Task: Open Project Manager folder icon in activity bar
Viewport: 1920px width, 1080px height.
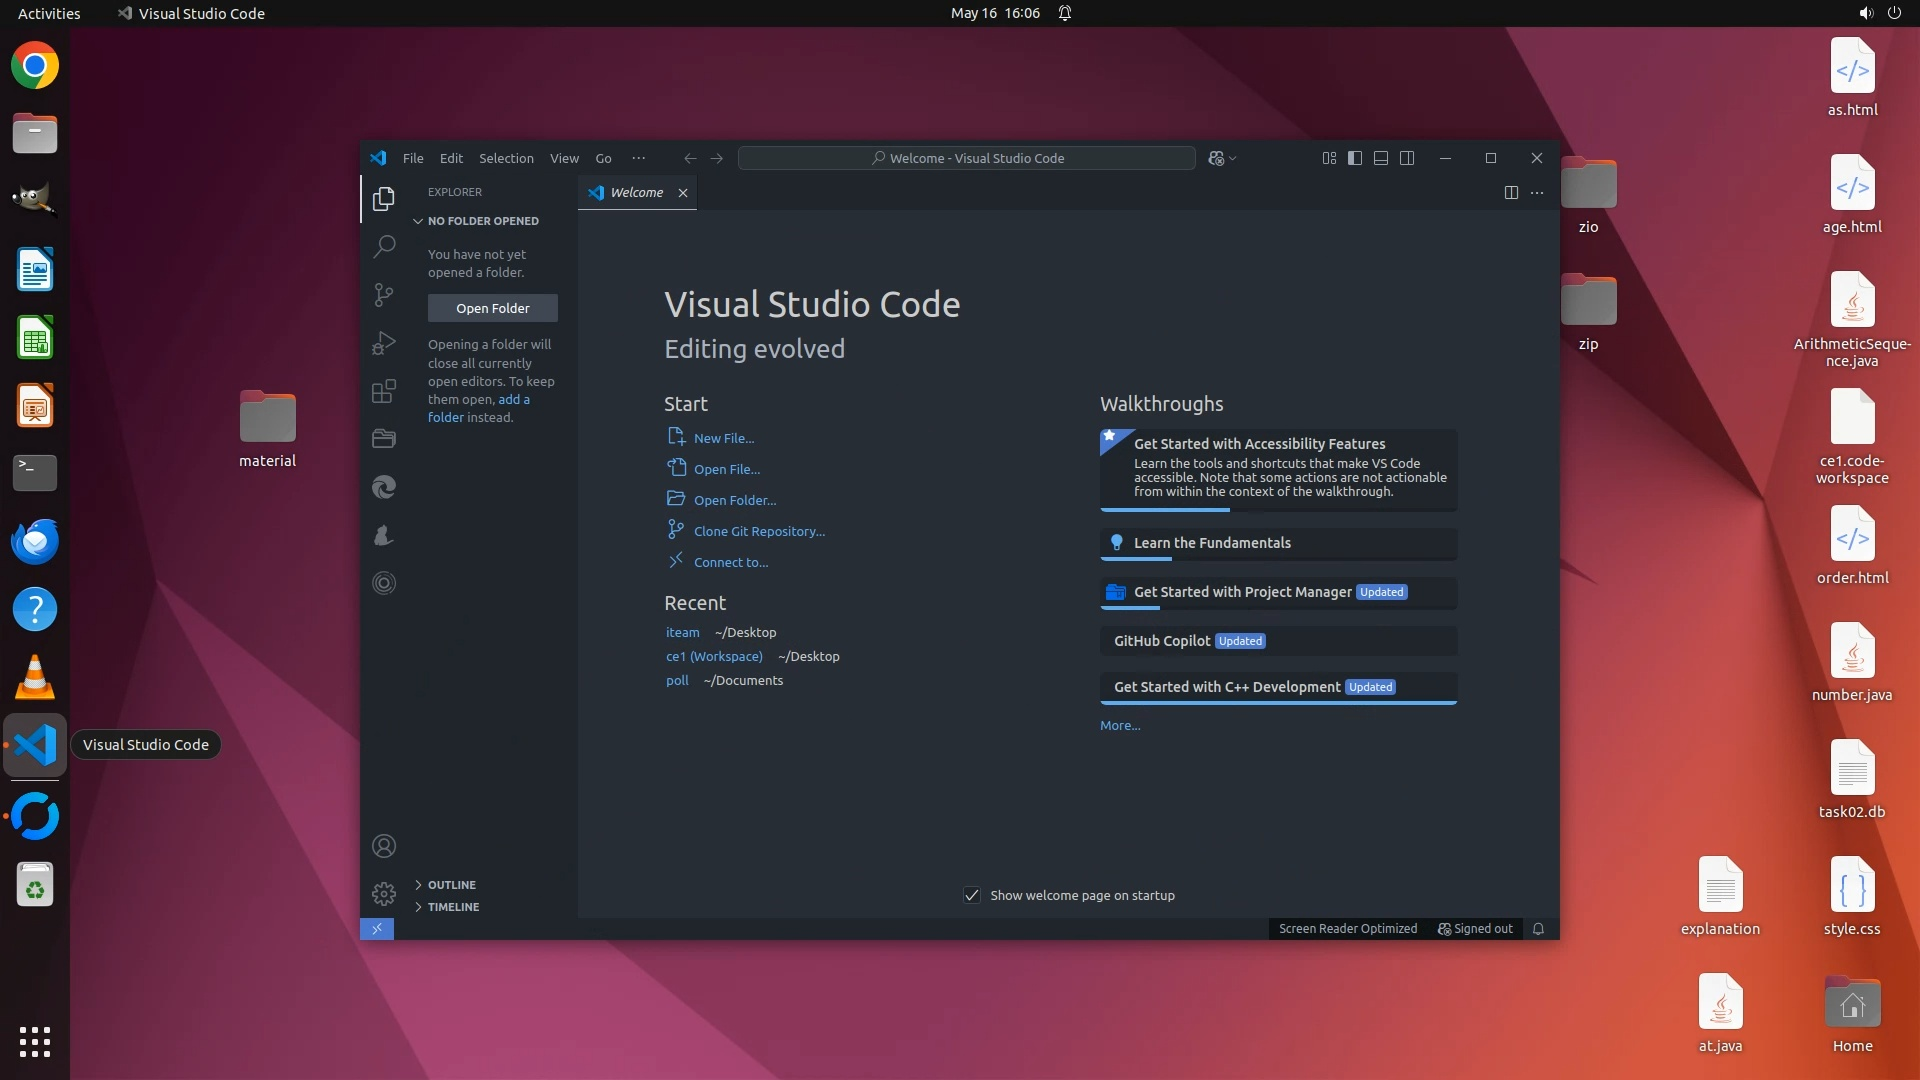Action: point(384,439)
